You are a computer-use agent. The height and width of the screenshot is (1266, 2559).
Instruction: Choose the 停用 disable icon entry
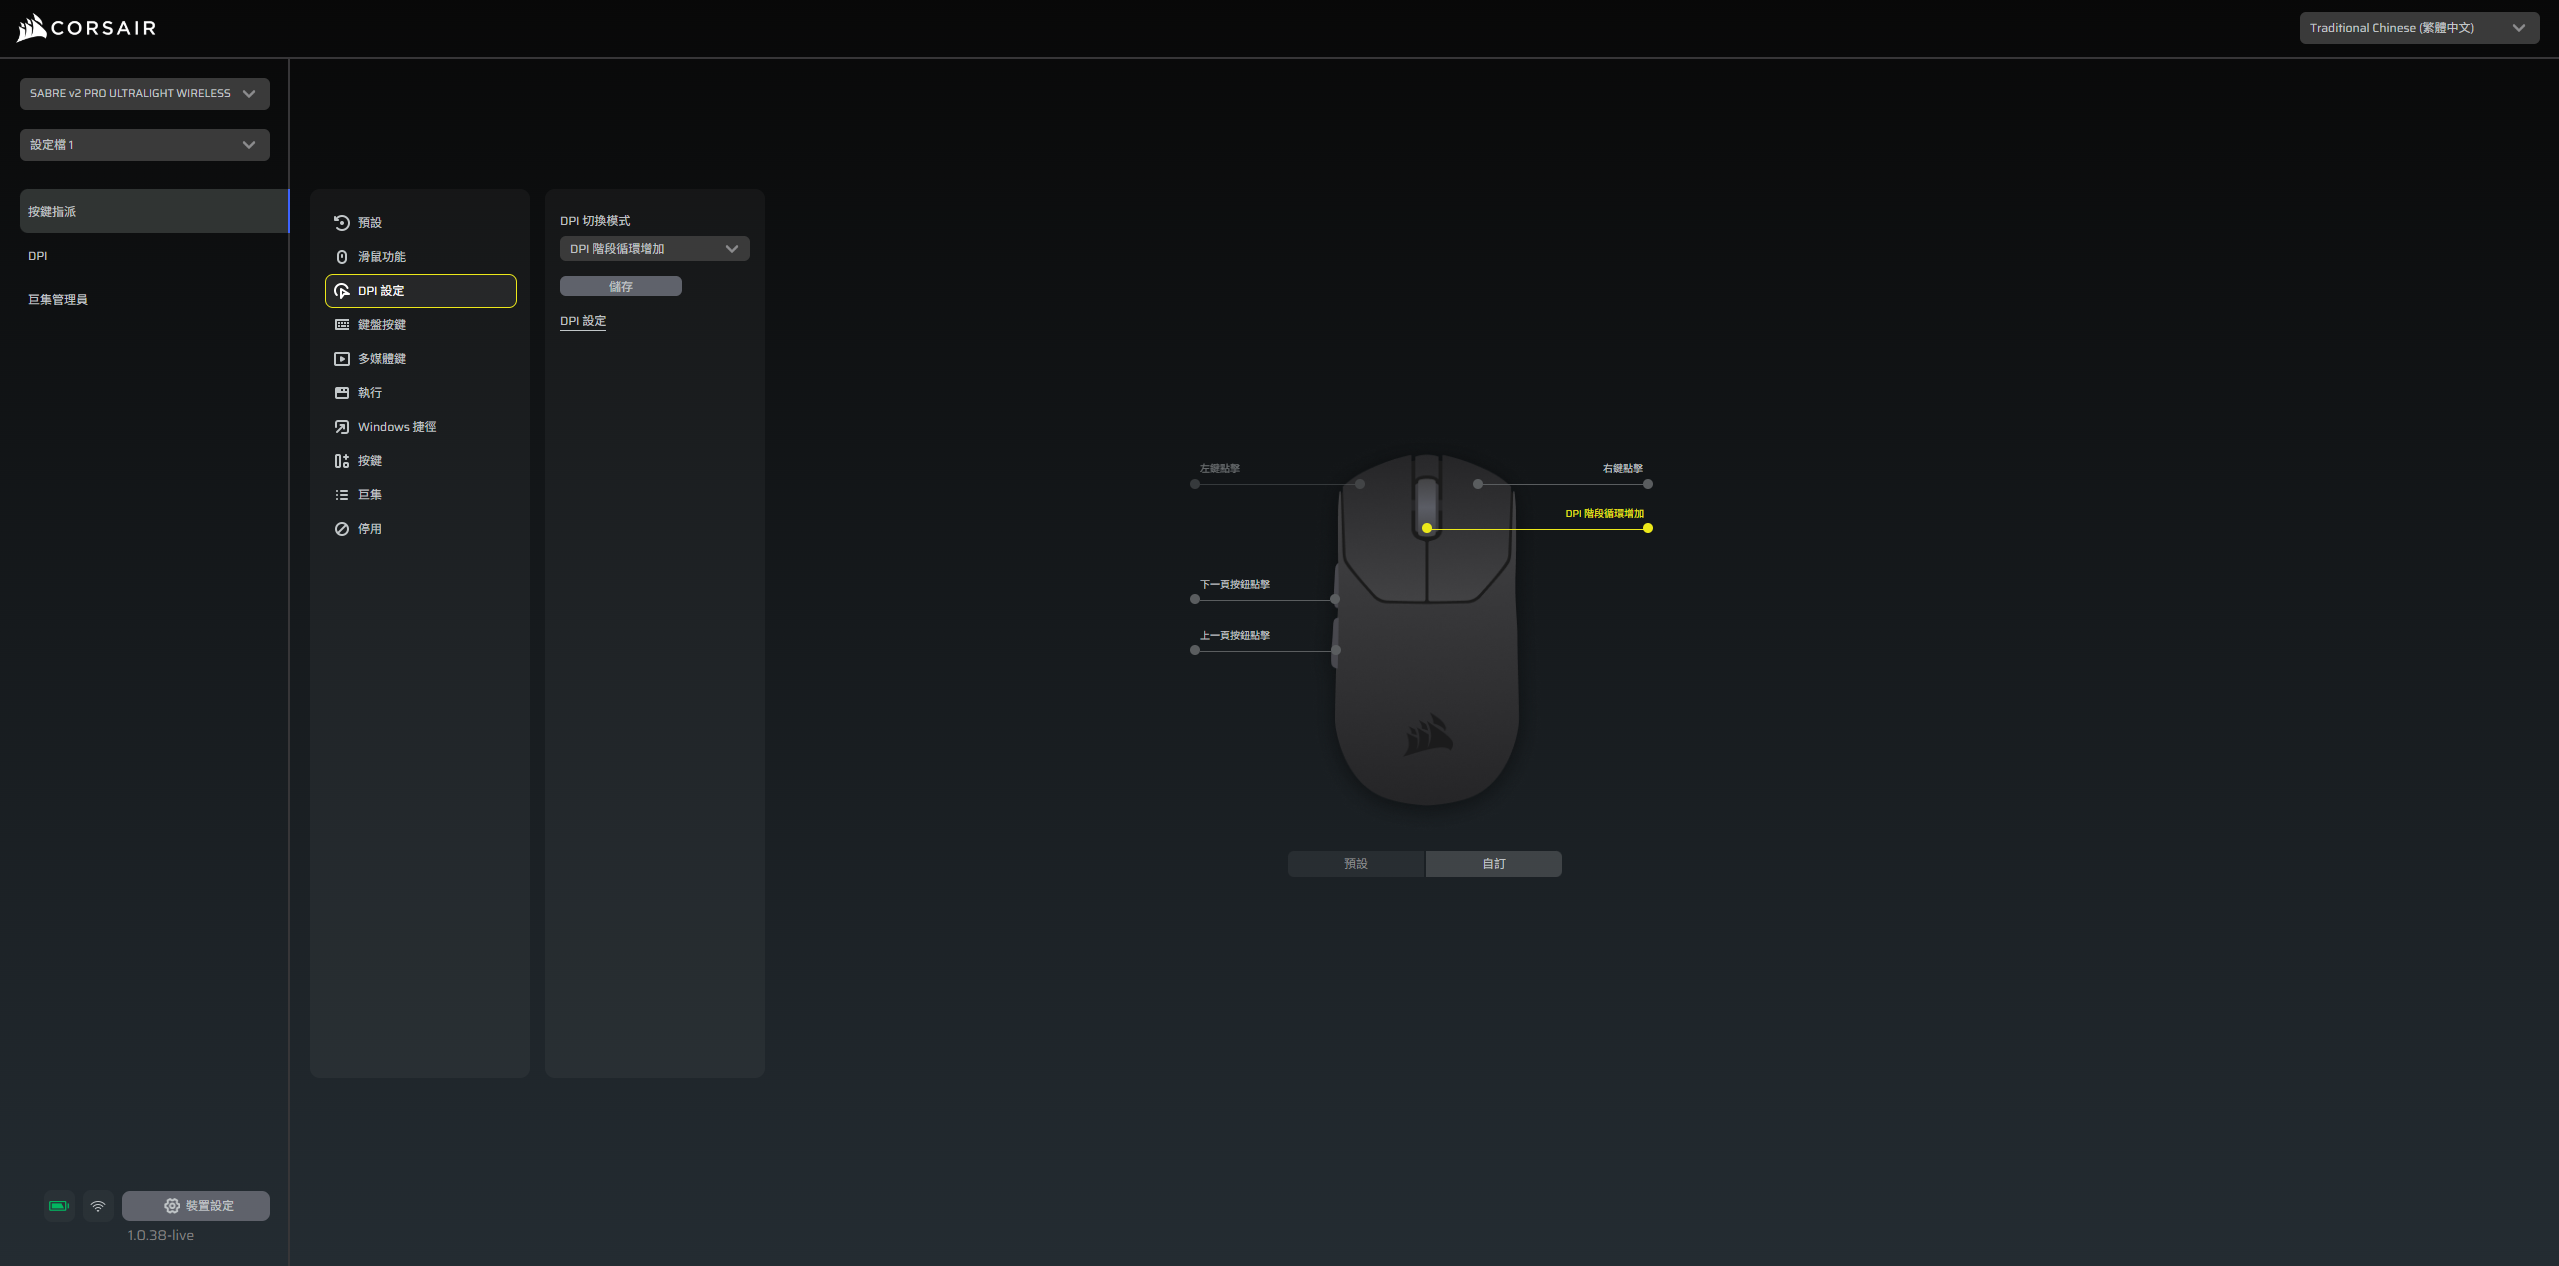342,529
